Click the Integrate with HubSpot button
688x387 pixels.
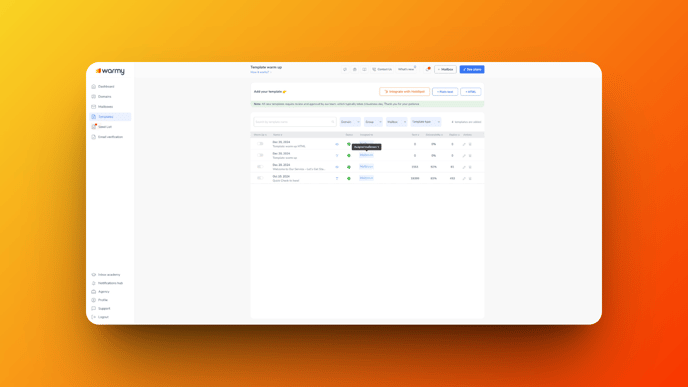405,92
